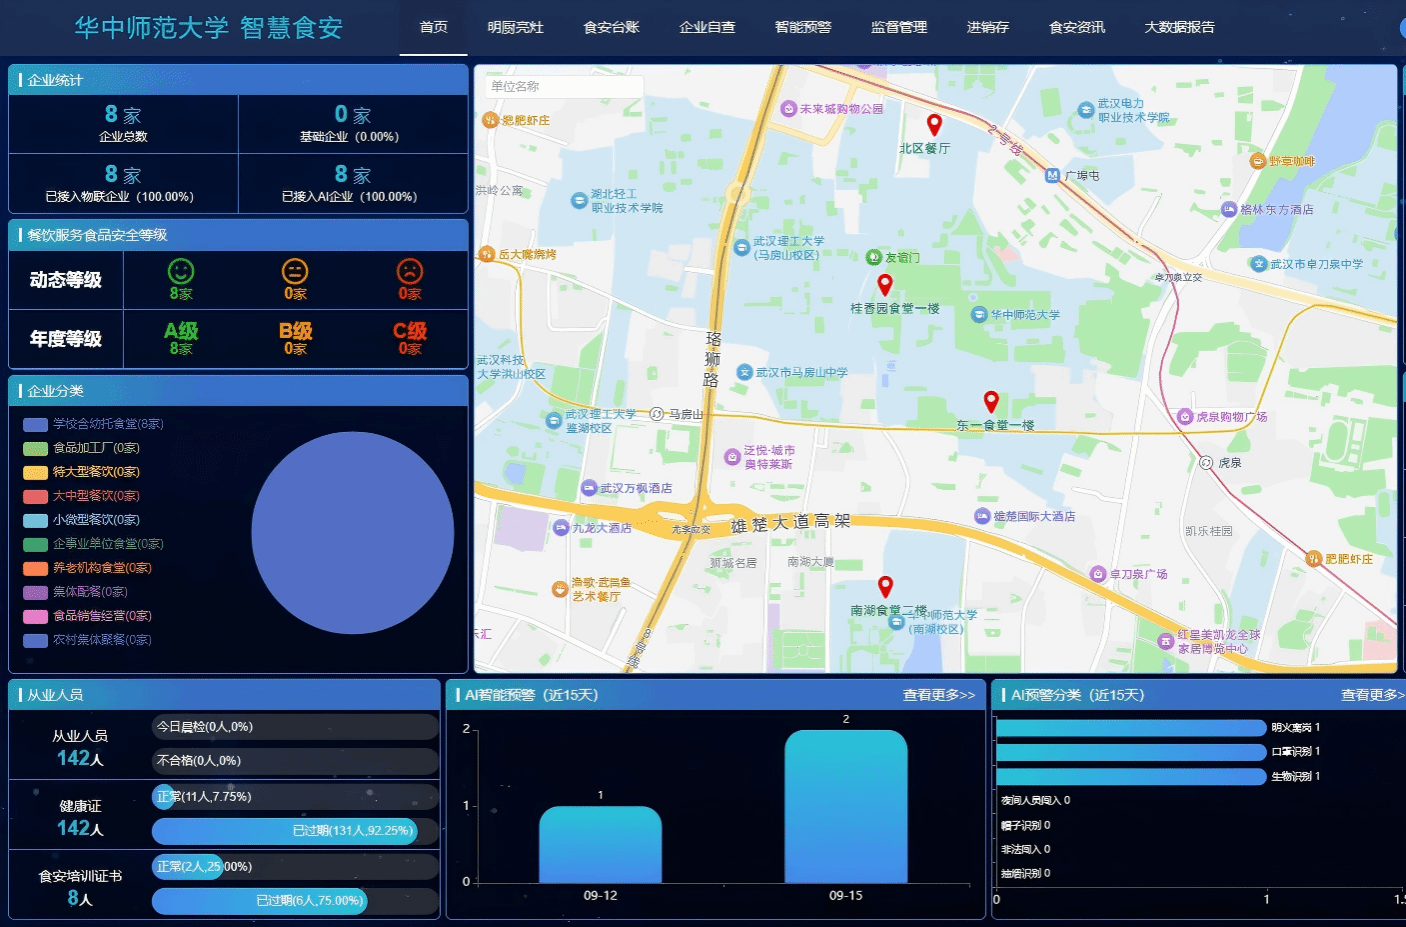Click the 09-15 bar in the warning chart
This screenshot has height=927, width=1406.
[x=845, y=806]
